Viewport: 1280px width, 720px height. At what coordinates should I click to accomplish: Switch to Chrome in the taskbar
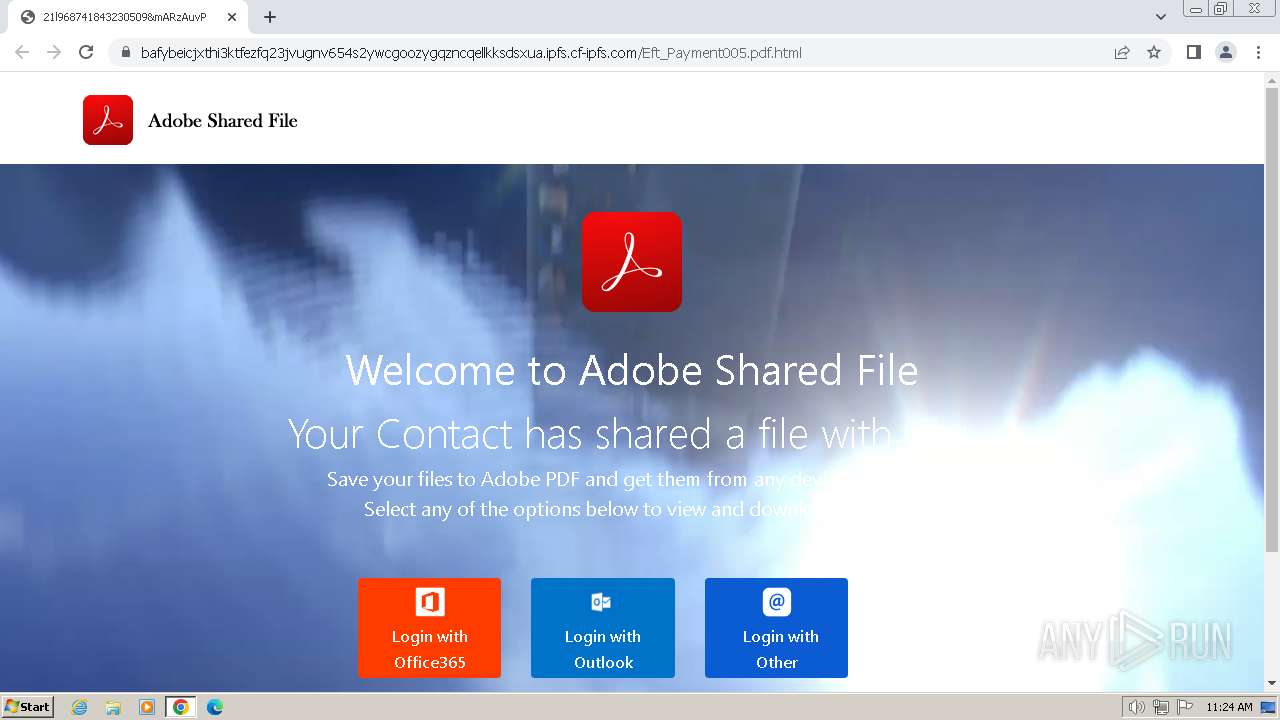[181, 707]
